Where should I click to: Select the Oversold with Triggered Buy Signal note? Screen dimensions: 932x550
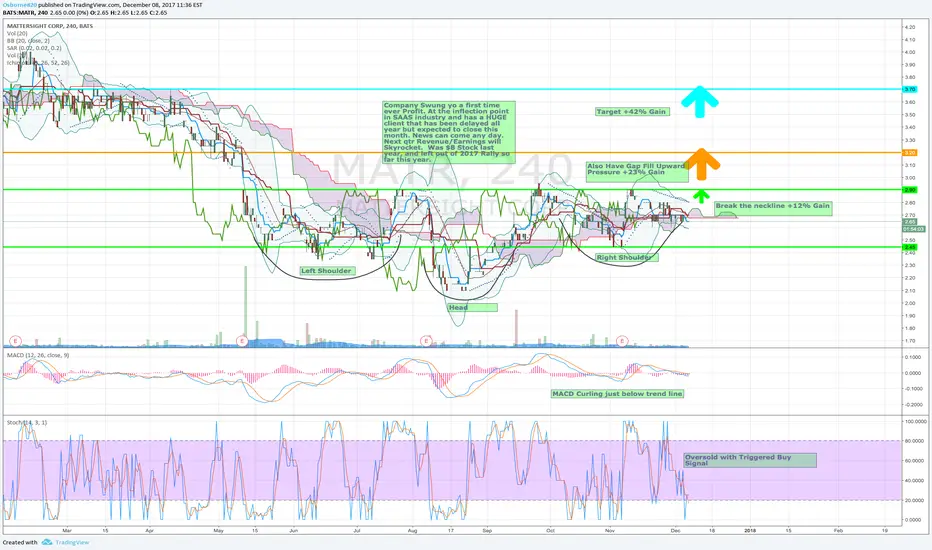coord(750,460)
